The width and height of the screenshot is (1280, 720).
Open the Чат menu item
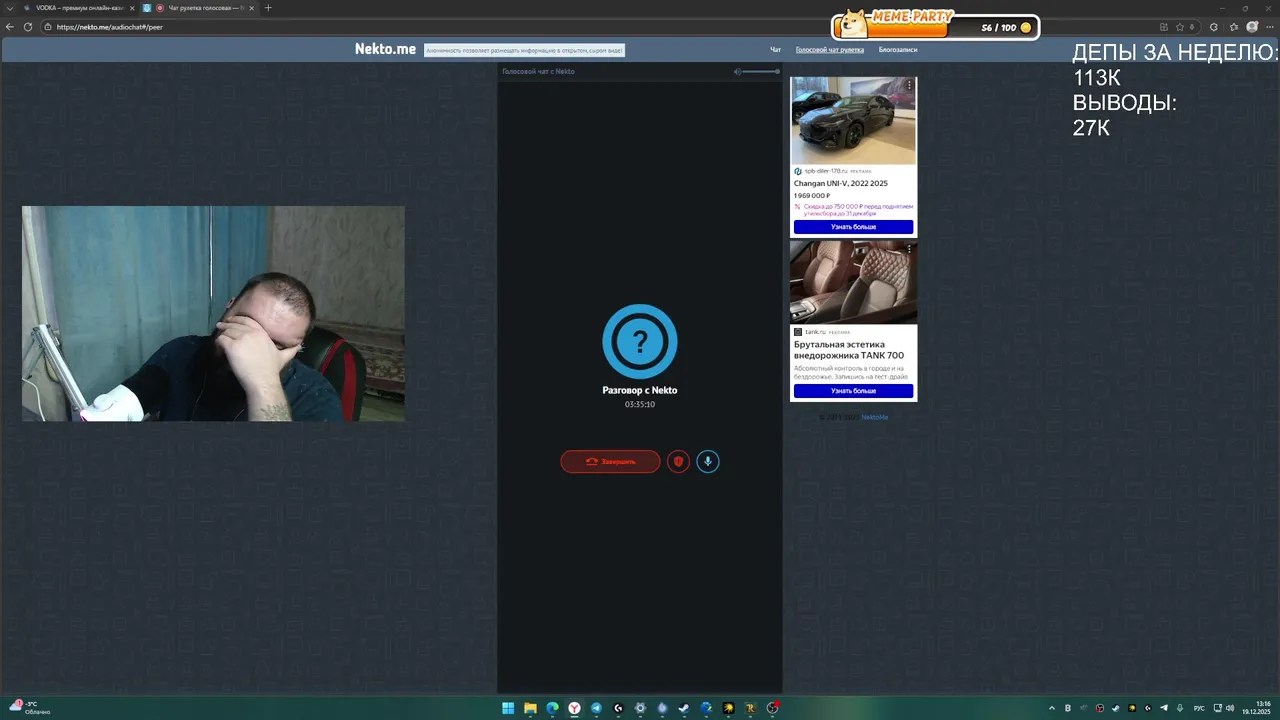[x=775, y=49]
